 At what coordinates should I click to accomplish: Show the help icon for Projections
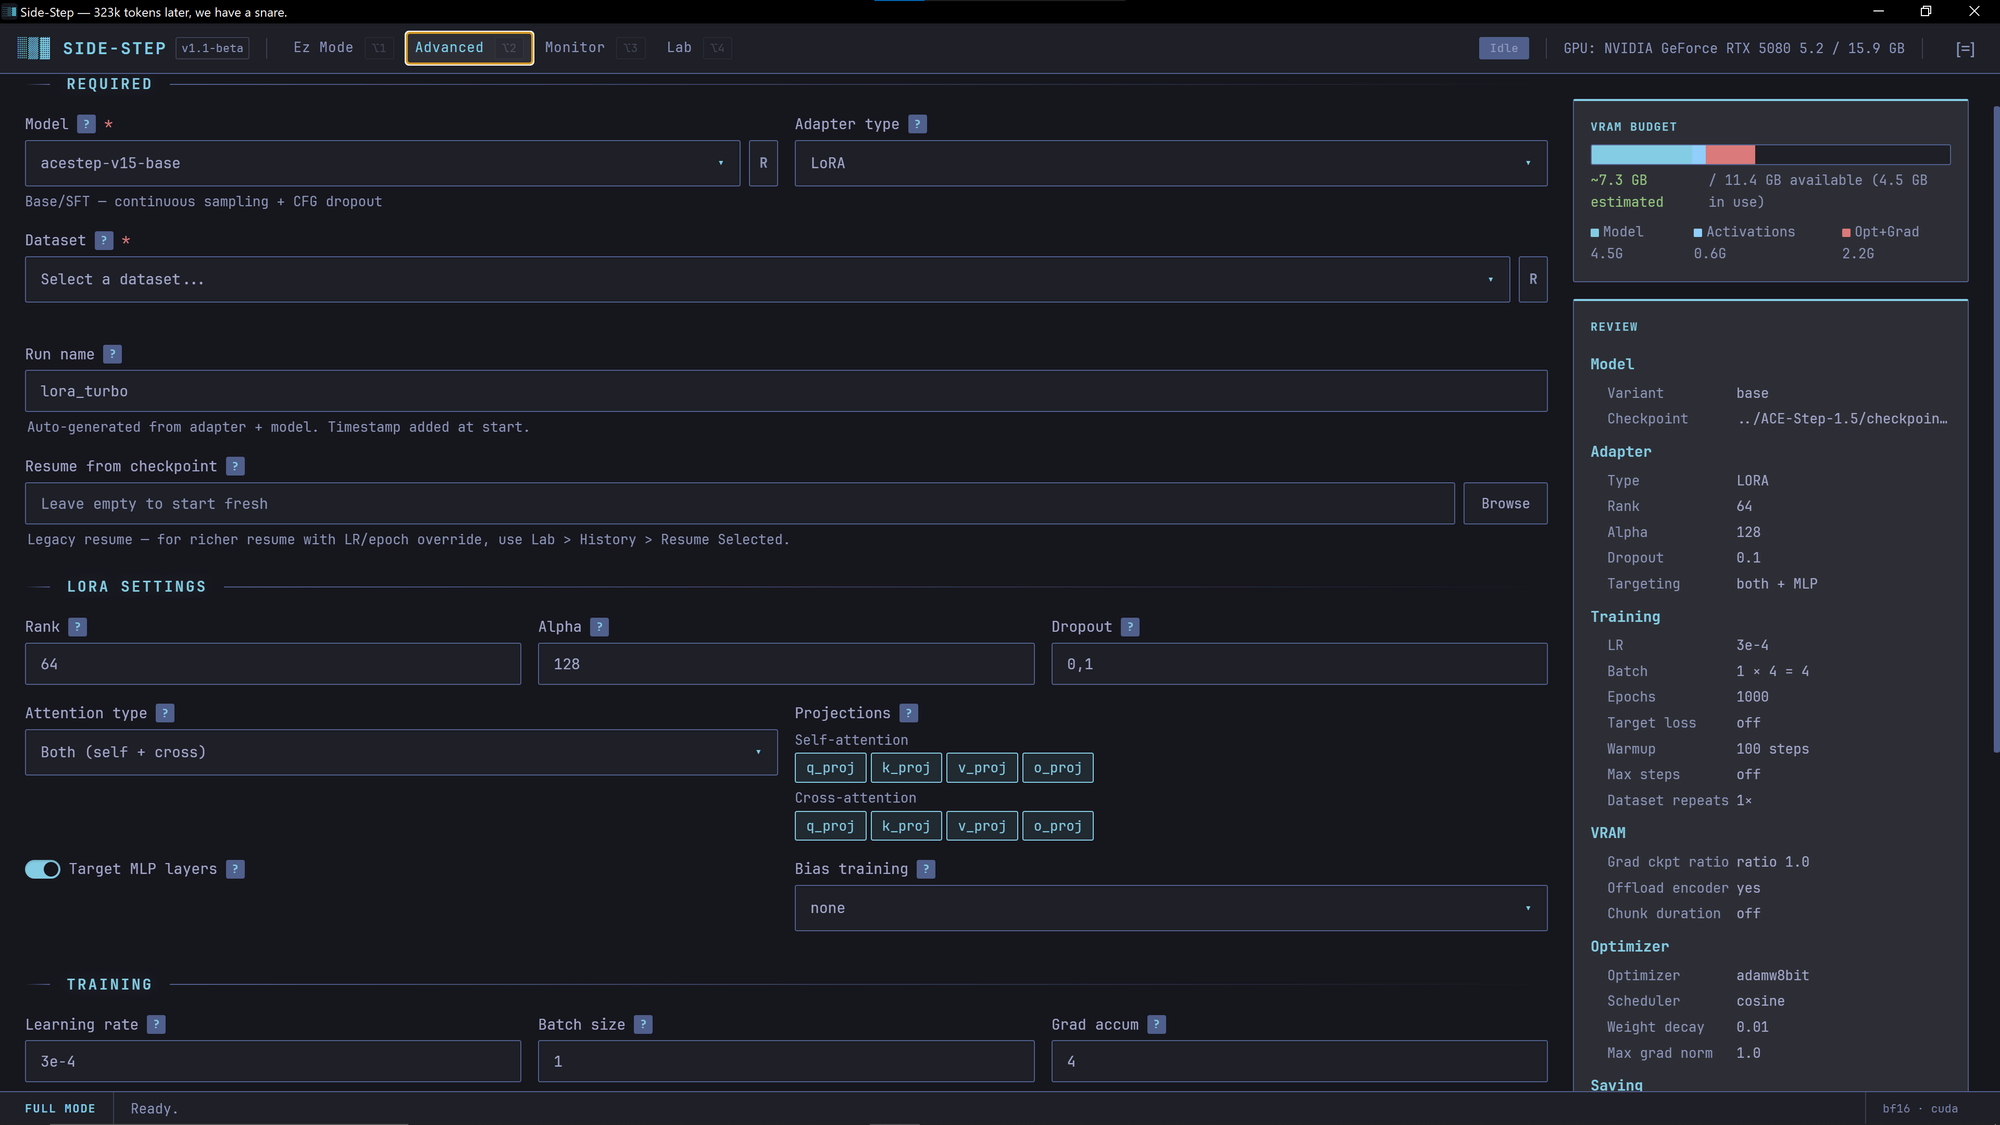[x=908, y=713]
